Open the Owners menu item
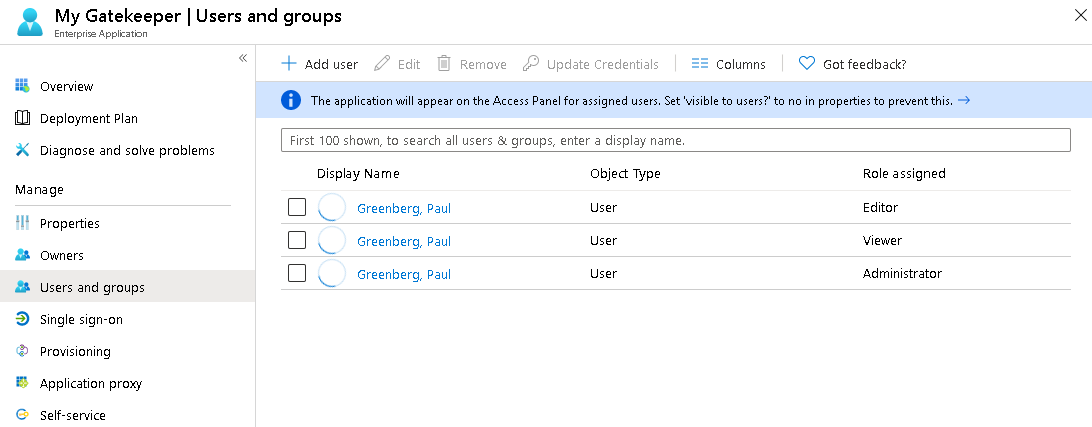Image resolution: width=1092 pixels, height=427 pixels. (62, 255)
